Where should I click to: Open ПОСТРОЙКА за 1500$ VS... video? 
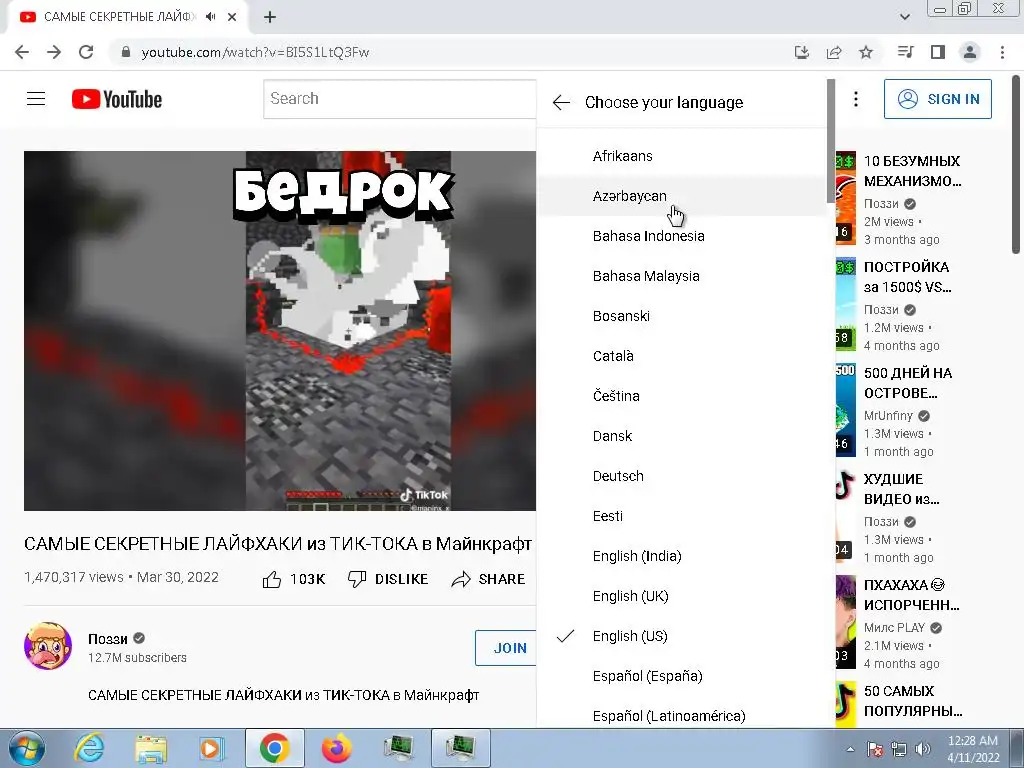(x=908, y=277)
